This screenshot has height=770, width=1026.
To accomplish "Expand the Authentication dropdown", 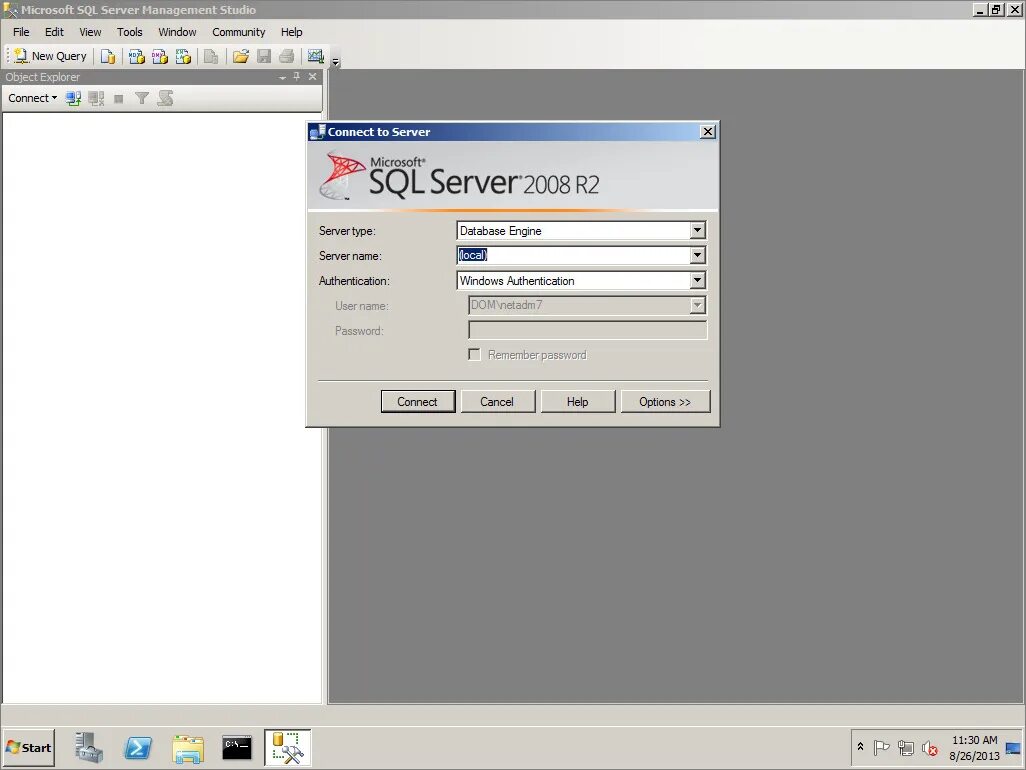I will 698,281.
